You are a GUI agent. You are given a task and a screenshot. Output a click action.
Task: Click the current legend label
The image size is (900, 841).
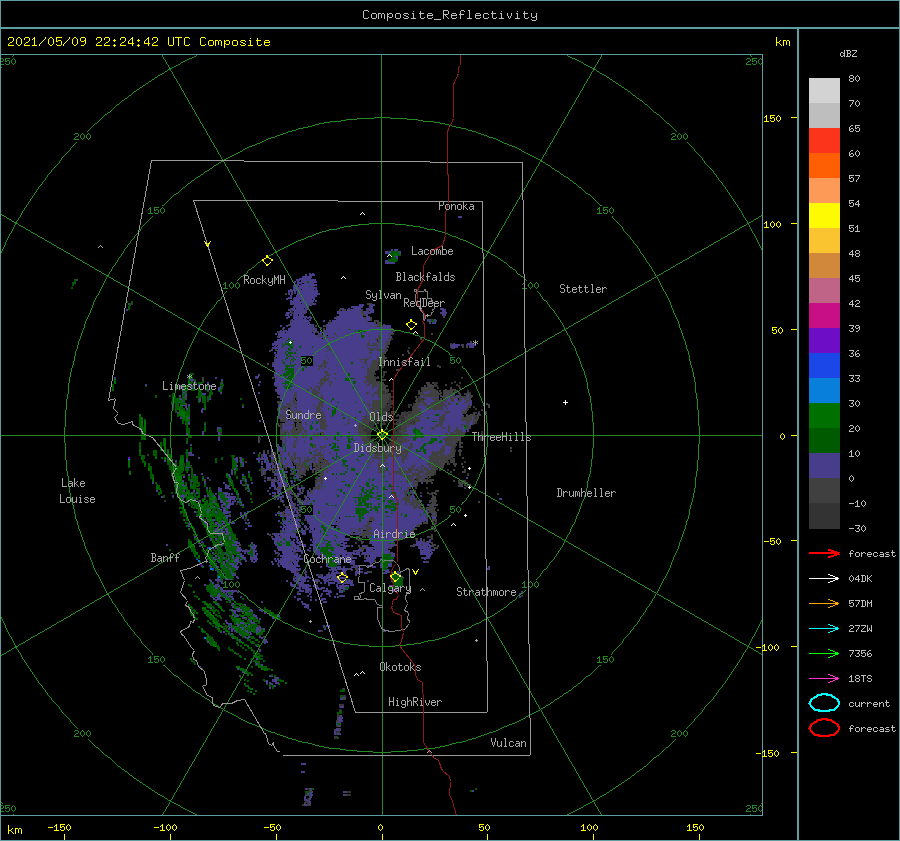pos(869,703)
